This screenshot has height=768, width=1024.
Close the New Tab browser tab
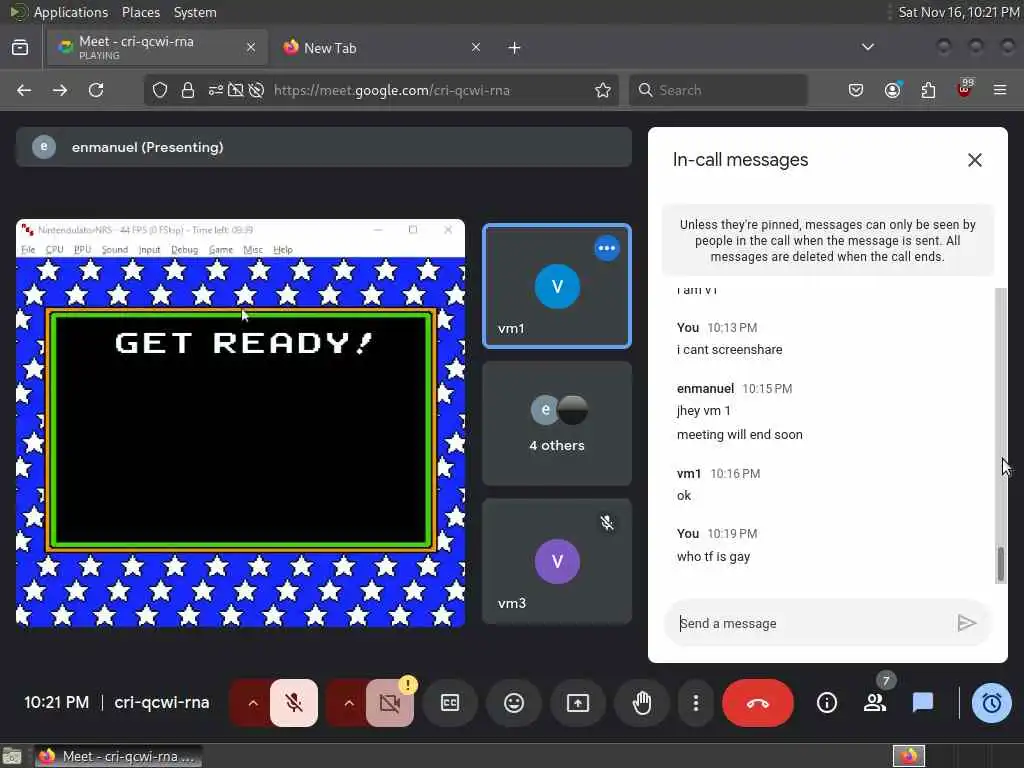[475, 47]
